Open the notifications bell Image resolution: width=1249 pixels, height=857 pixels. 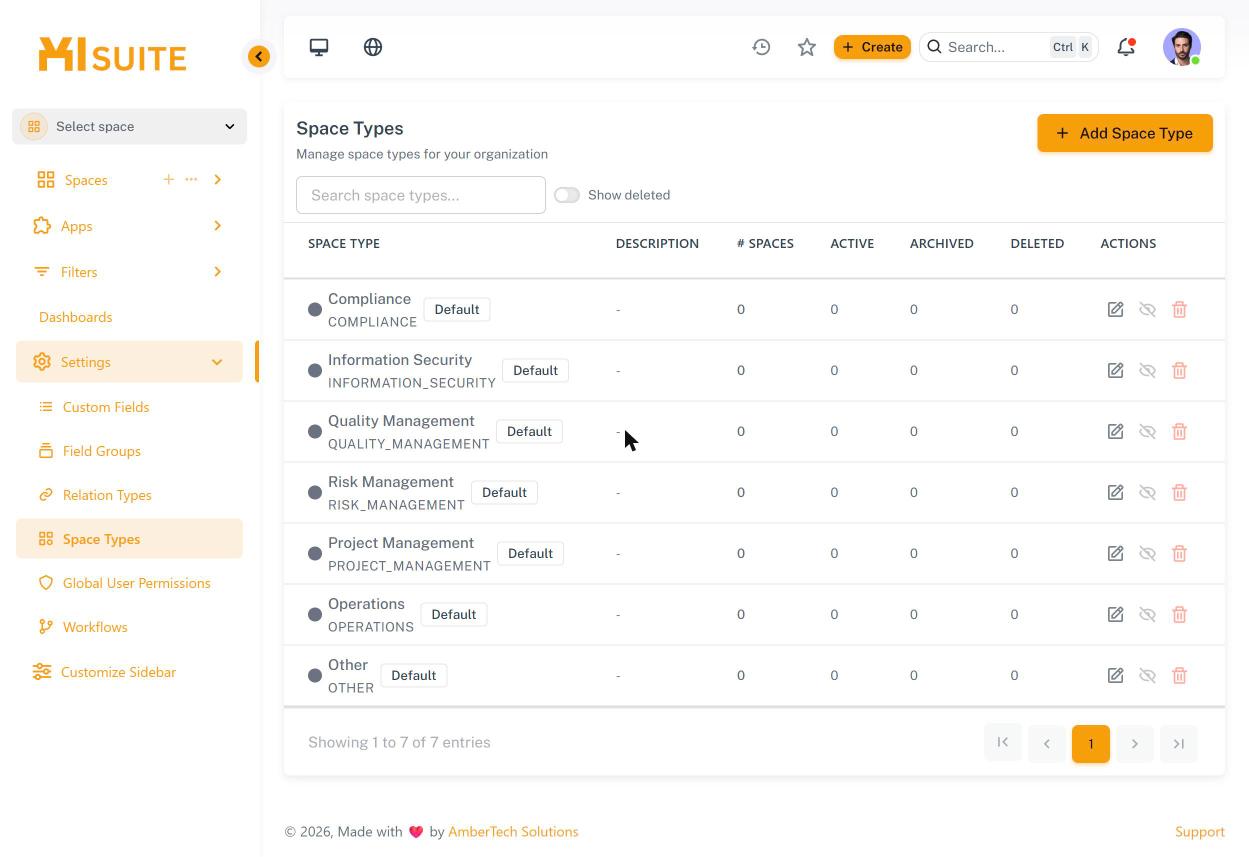point(1126,47)
